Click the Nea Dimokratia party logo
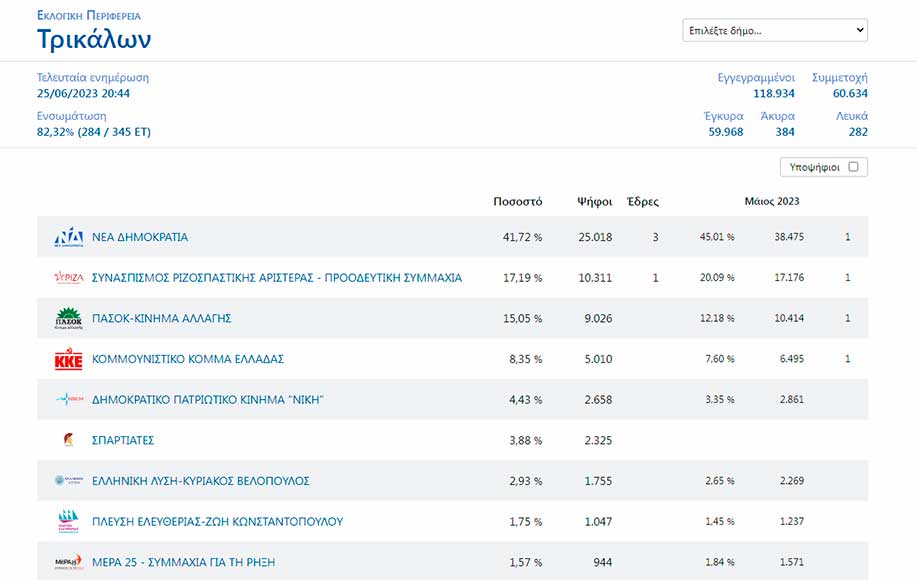Viewport: 917px width, 580px height. click(68, 237)
